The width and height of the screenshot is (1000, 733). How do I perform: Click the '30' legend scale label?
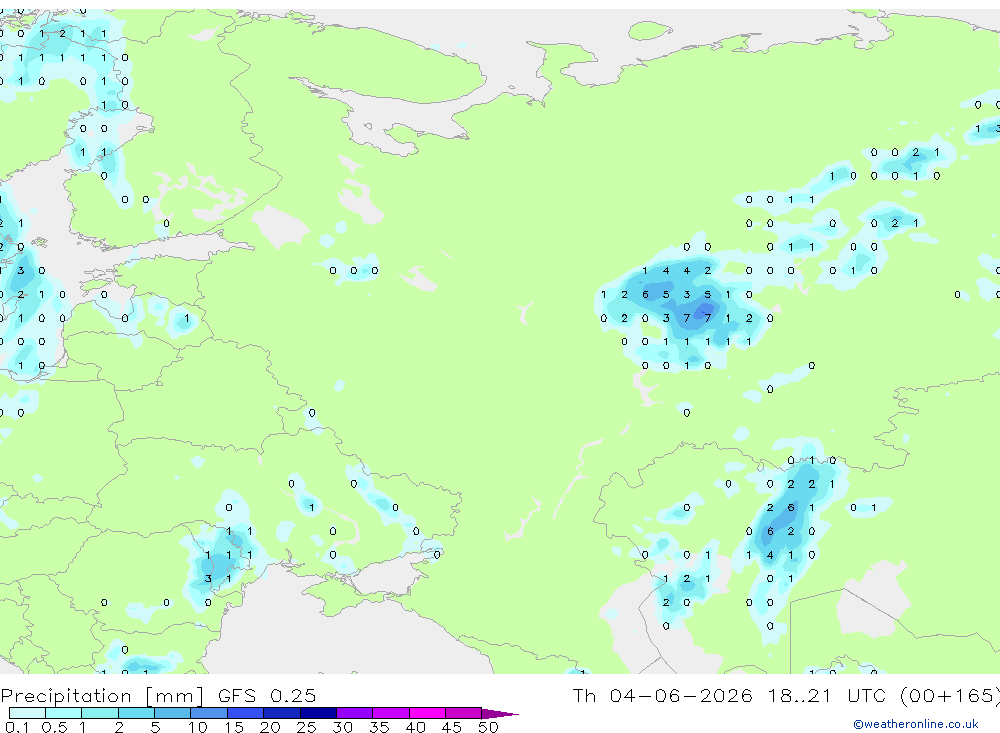click(x=342, y=727)
